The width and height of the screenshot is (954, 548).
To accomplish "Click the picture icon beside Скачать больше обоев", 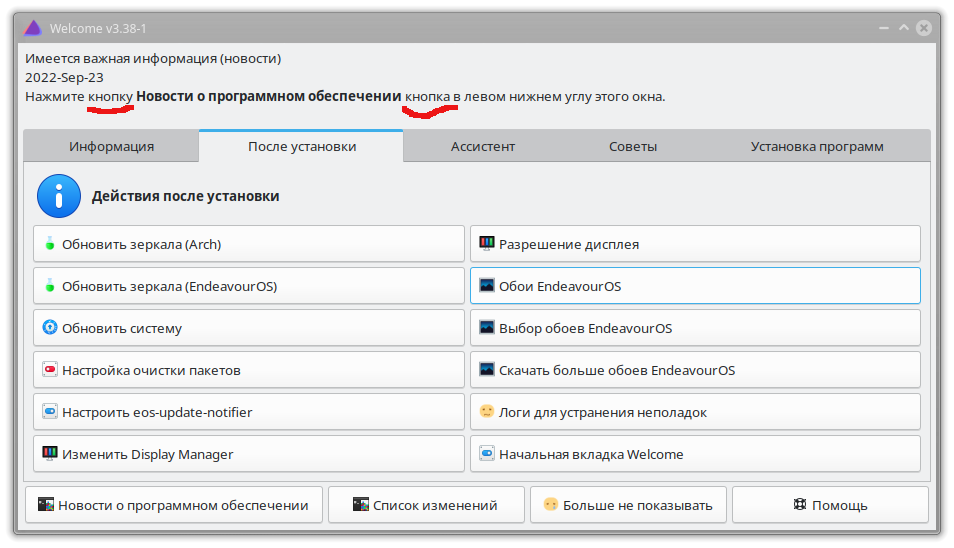I will coord(487,369).
